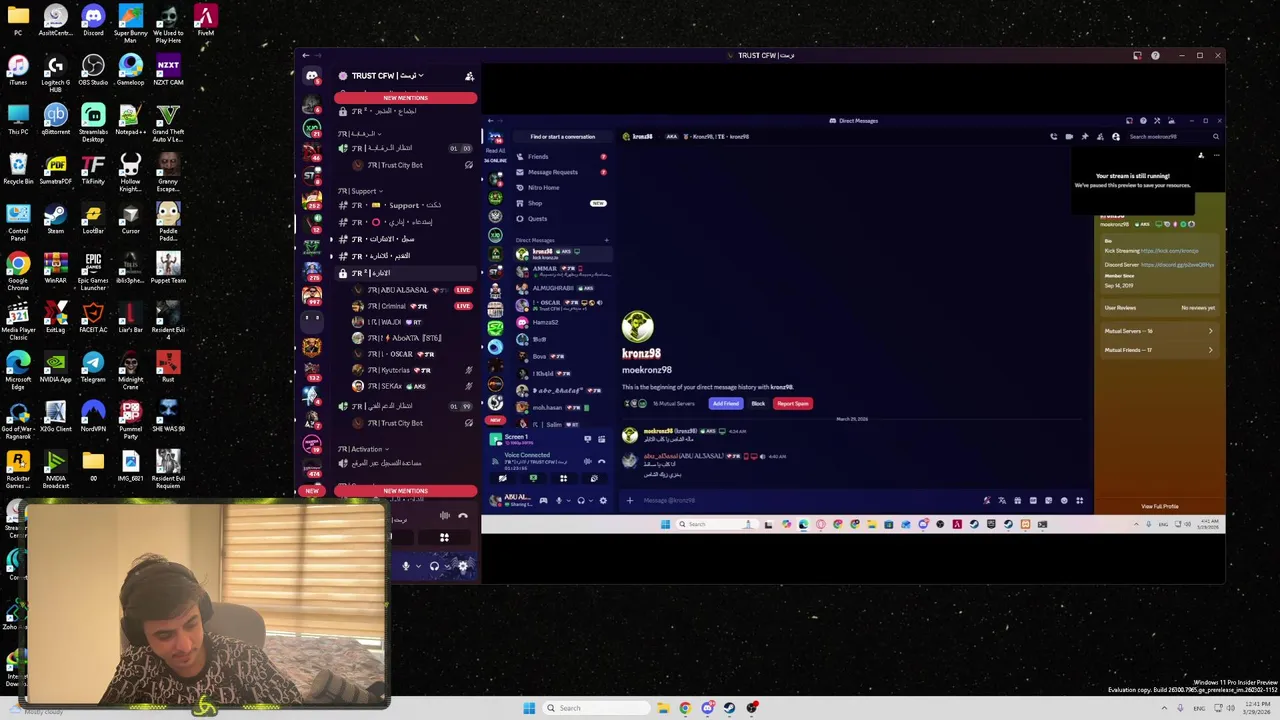This screenshot has height=720, width=1280.
Task: Toggle deafen in the streamed Discord user panel
Action: click(581, 500)
